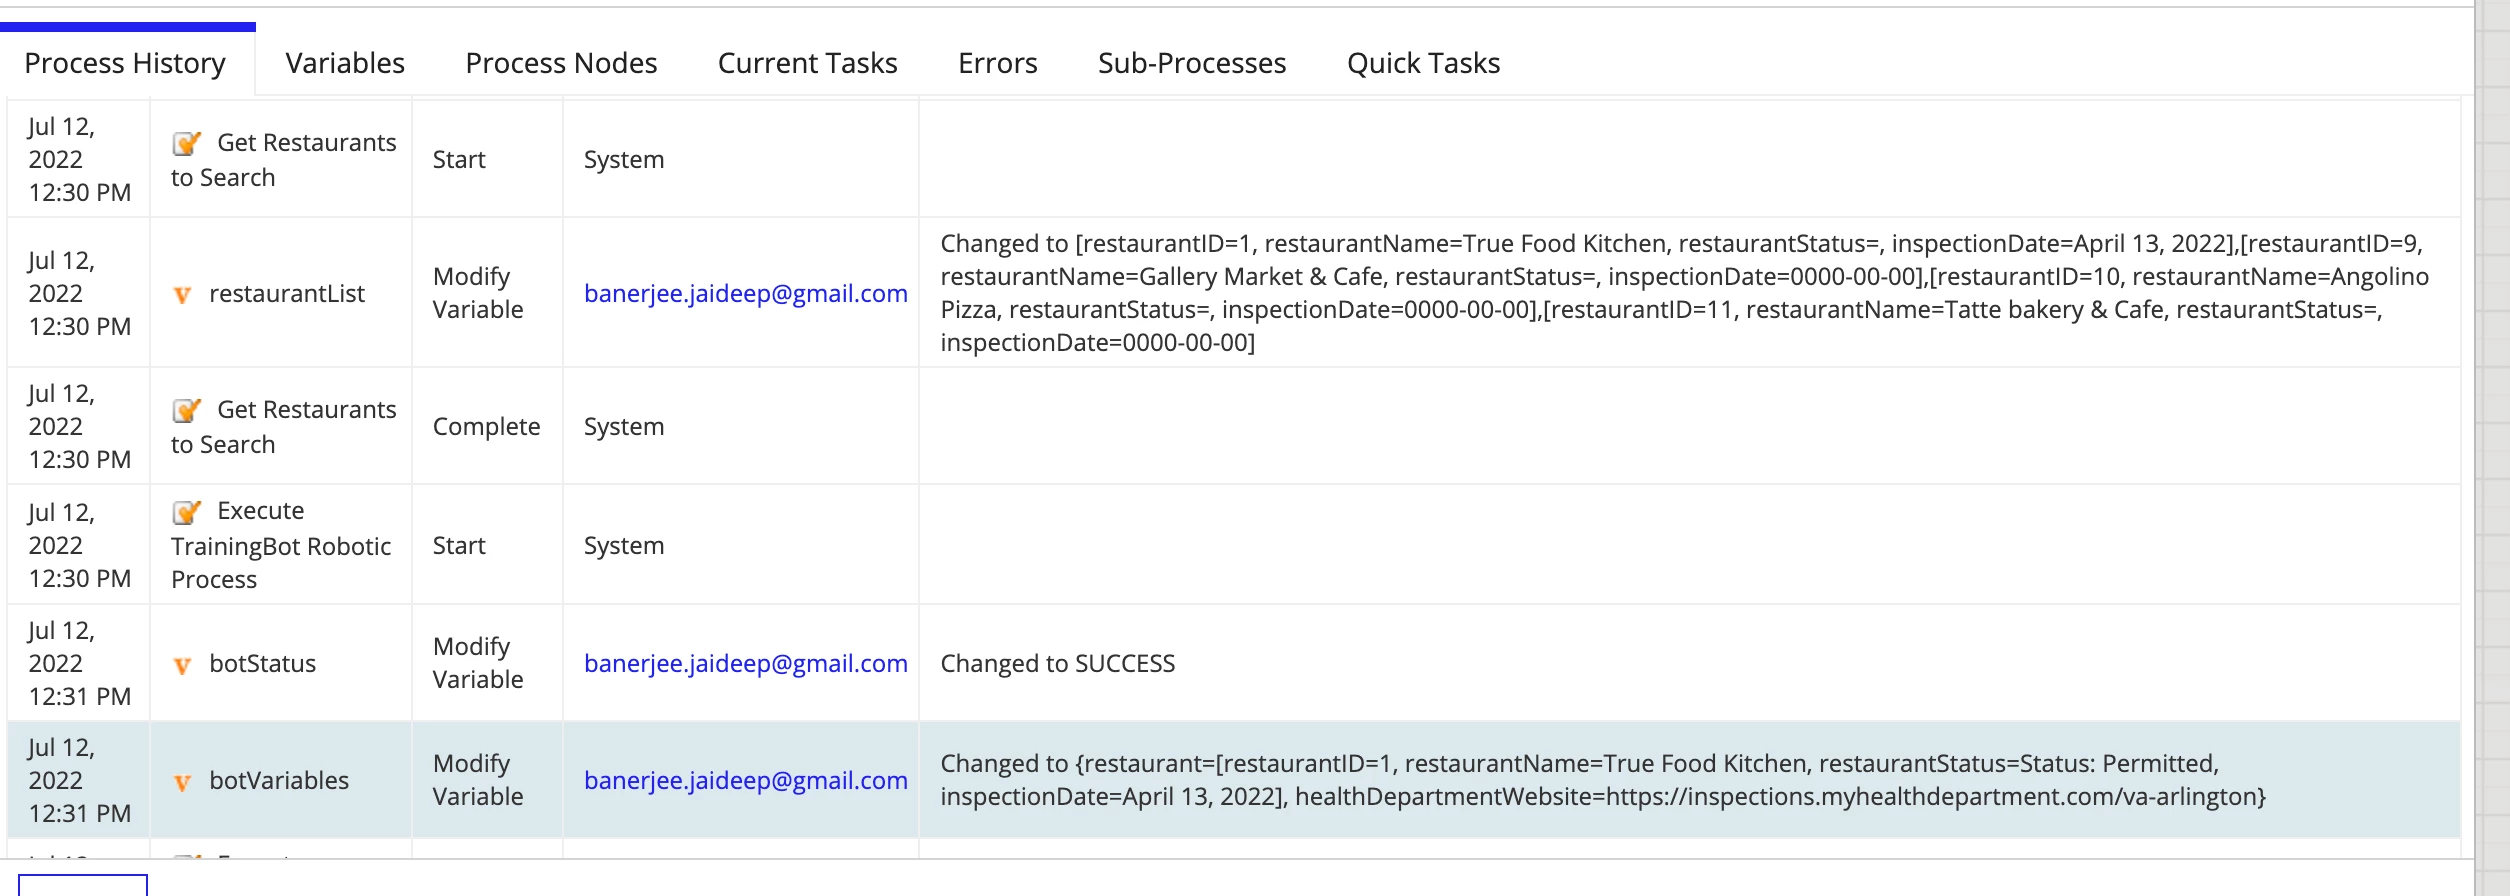Screen dimensions: 2510x896
Task: Click the botVariables variable icon
Action: tap(182, 782)
